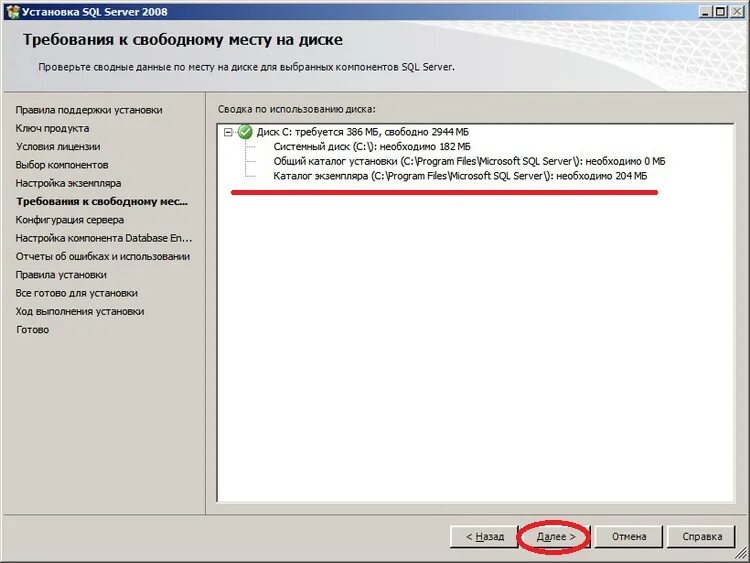Click the Сводка по использованию диска label

(x=297, y=109)
